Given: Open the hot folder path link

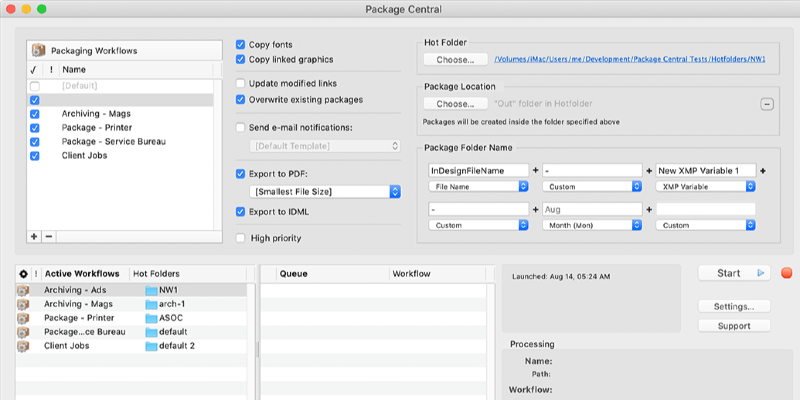Looking at the screenshot, I should [630, 60].
